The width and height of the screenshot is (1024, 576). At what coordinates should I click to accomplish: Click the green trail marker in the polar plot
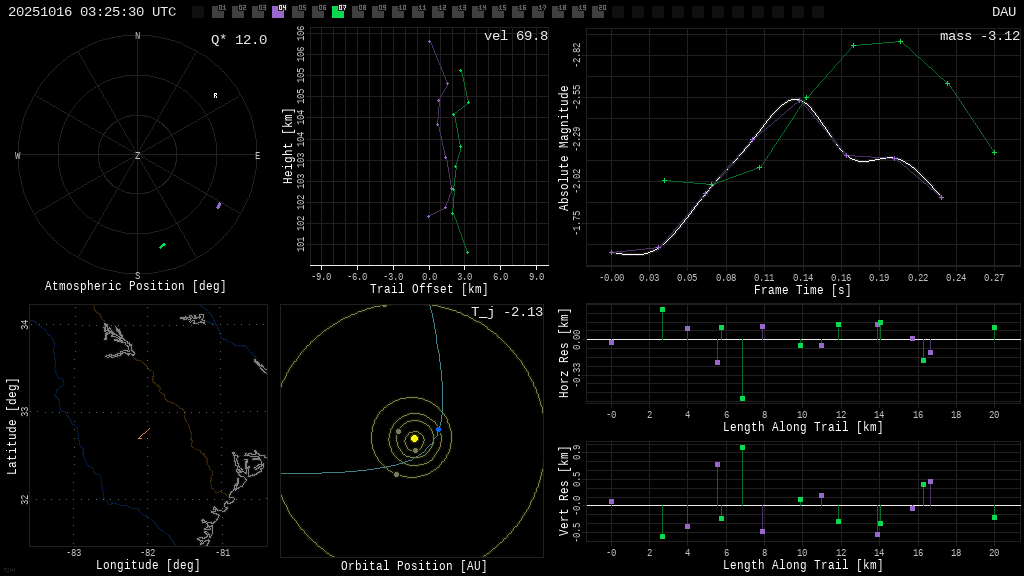point(162,246)
